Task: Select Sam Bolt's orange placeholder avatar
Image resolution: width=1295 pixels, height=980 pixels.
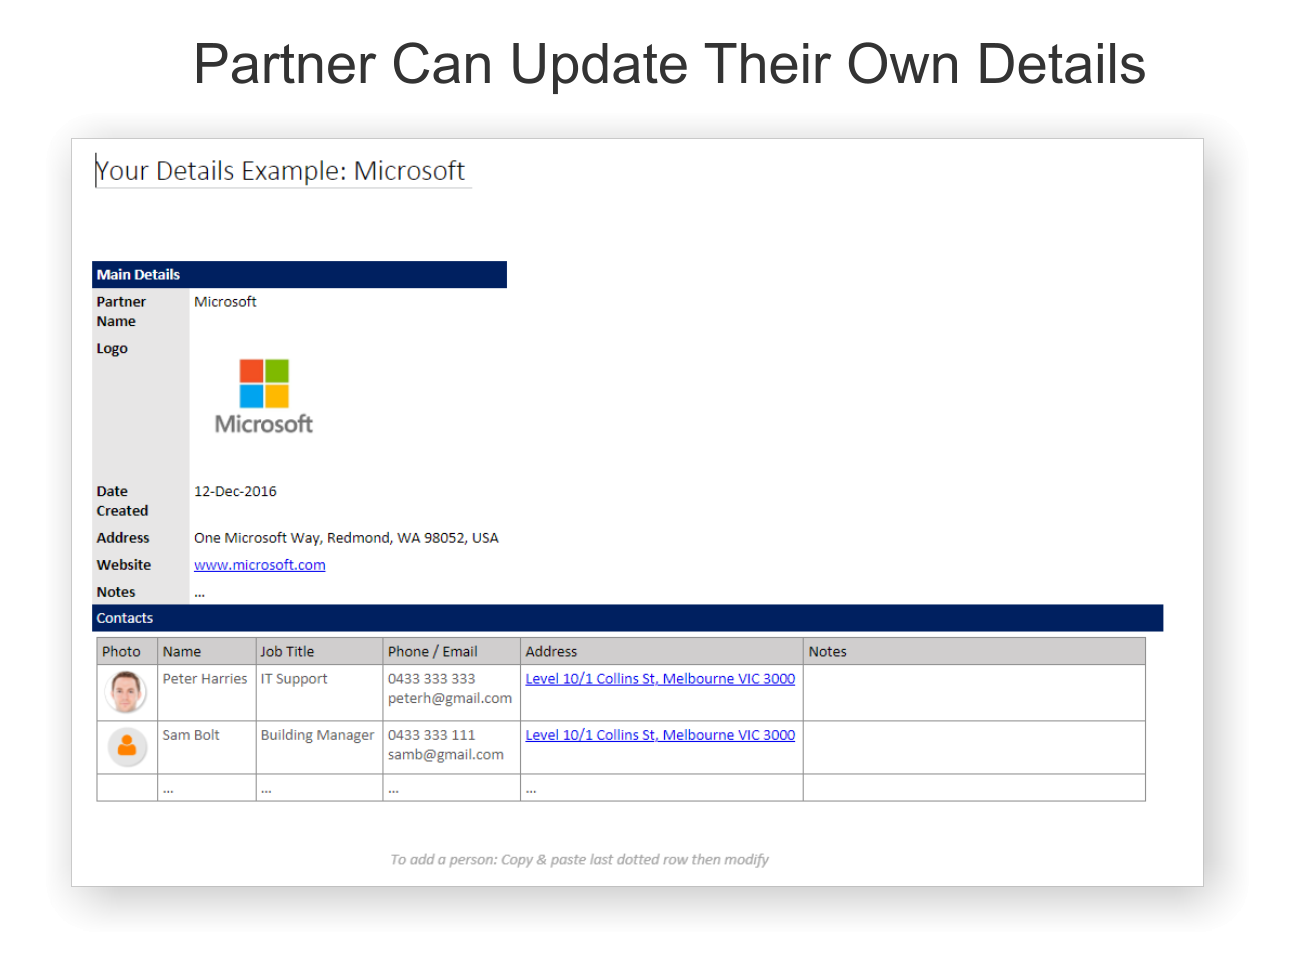Action: pos(127,746)
